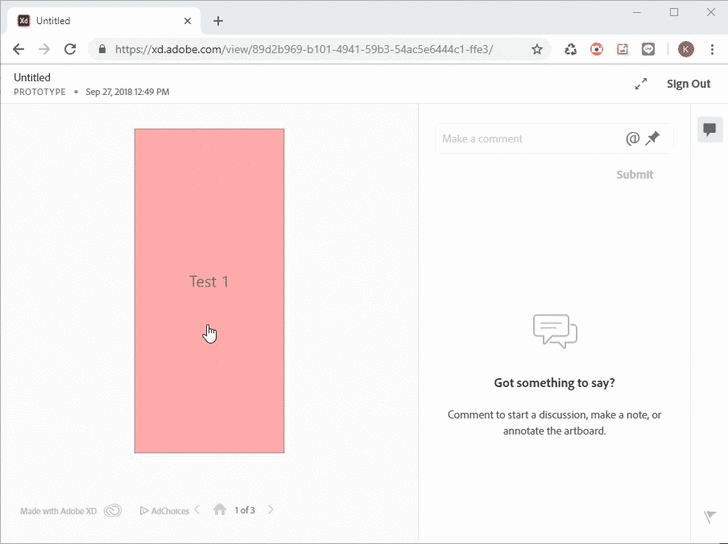The height and width of the screenshot is (544, 728).
Task: Maximize the browser window
Action: [674, 13]
